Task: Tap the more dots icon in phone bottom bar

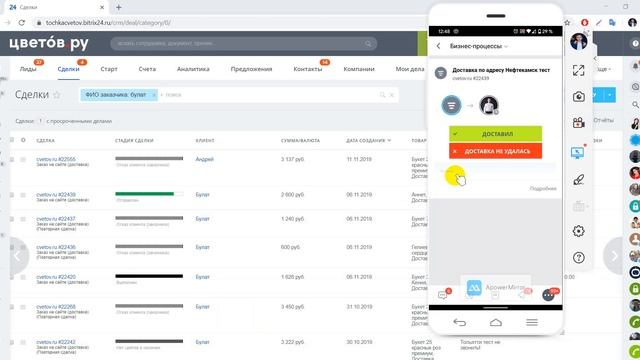Action: [548, 295]
